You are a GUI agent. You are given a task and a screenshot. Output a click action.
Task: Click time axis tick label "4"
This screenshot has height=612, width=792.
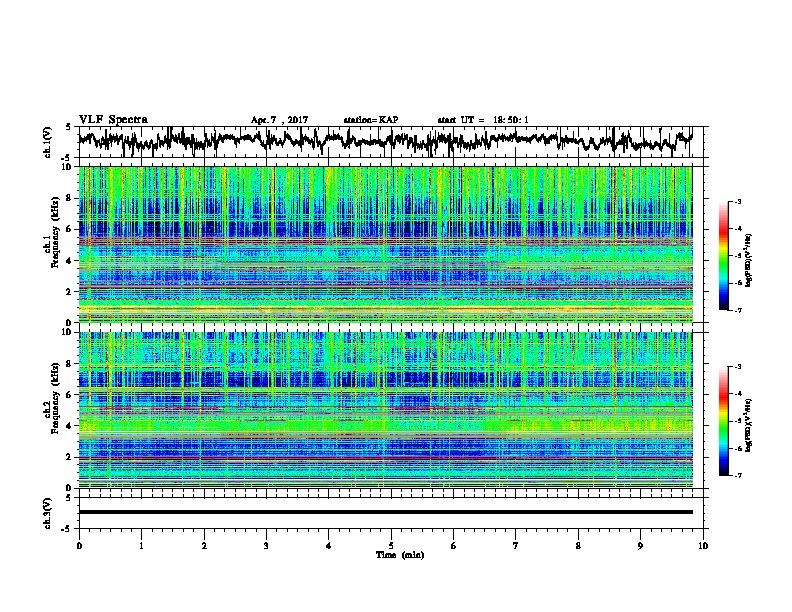329,546
